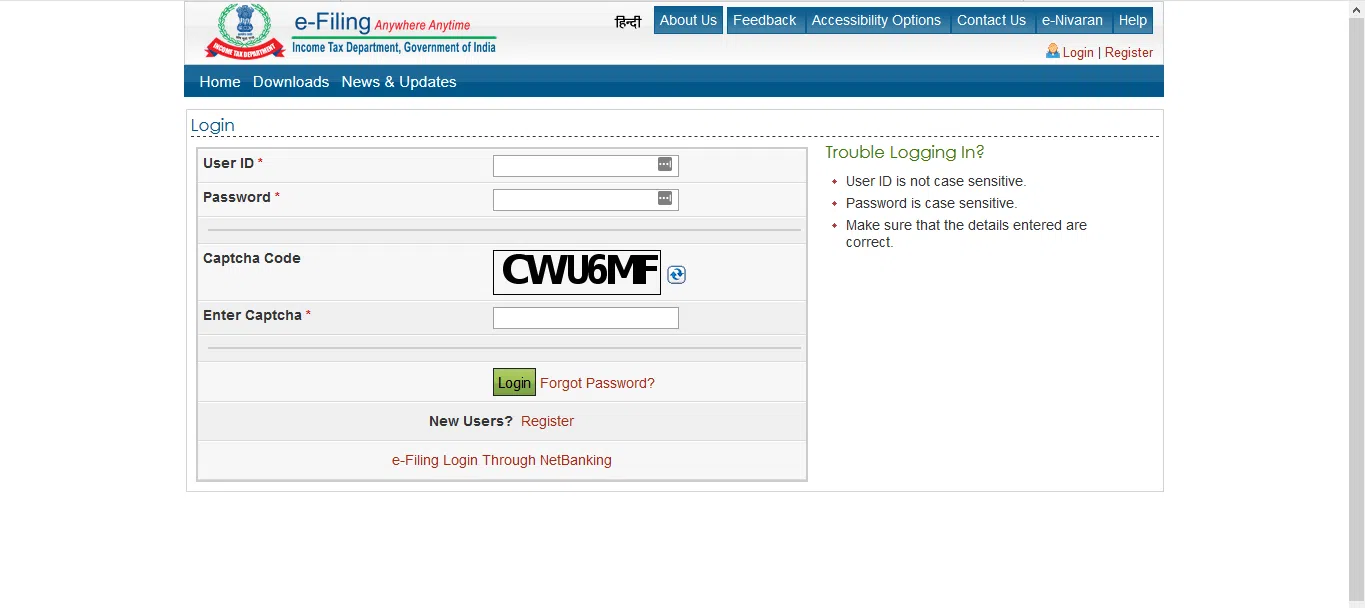The width and height of the screenshot is (1365, 608).
Task: Focus the User ID text field
Action: click(585, 165)
